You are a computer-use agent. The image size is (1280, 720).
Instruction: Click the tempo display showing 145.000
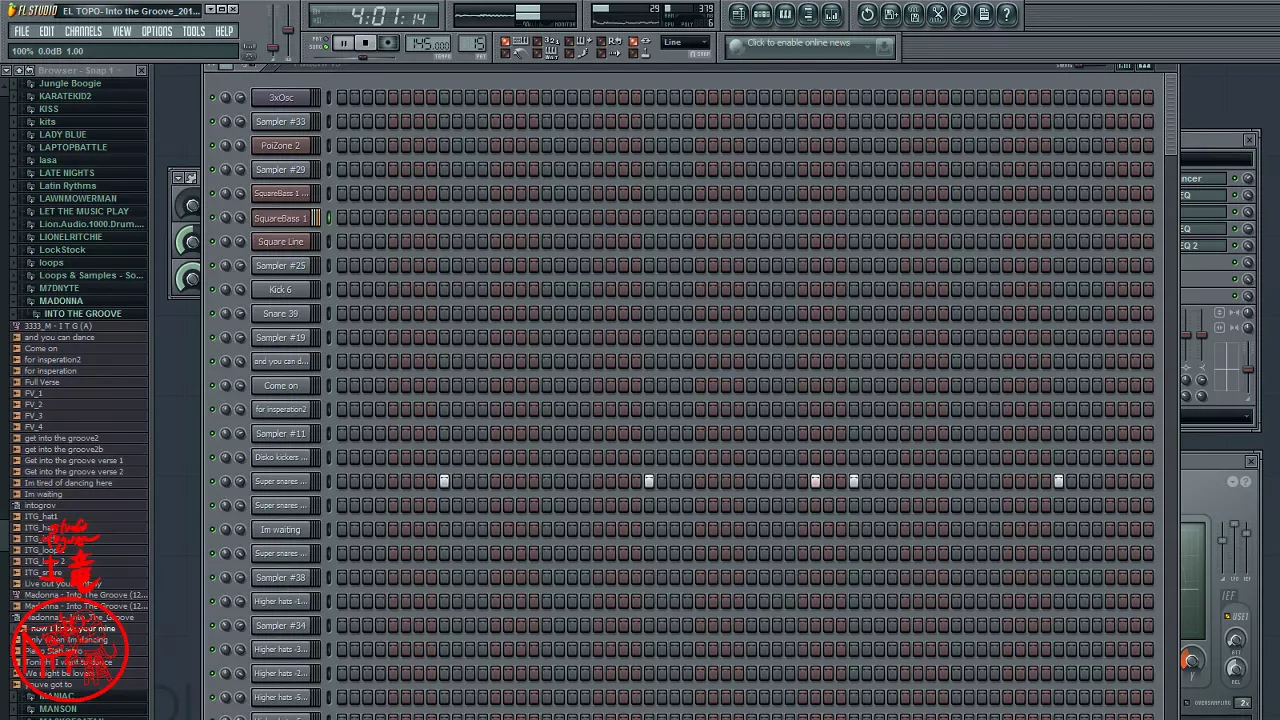[x=430, y=44]
